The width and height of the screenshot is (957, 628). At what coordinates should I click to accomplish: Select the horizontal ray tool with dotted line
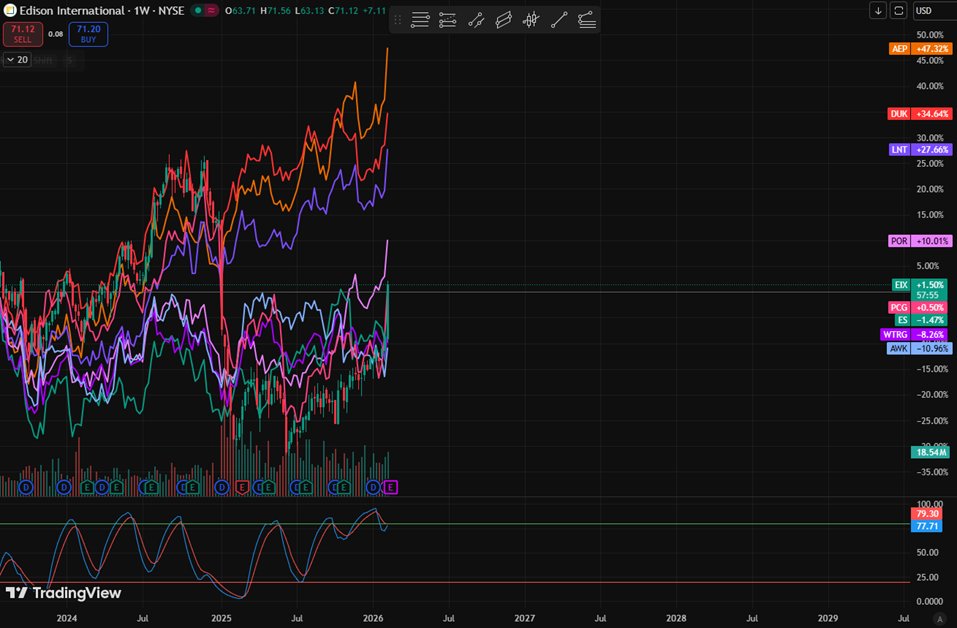pyautogui.click(x=447, y=20)
